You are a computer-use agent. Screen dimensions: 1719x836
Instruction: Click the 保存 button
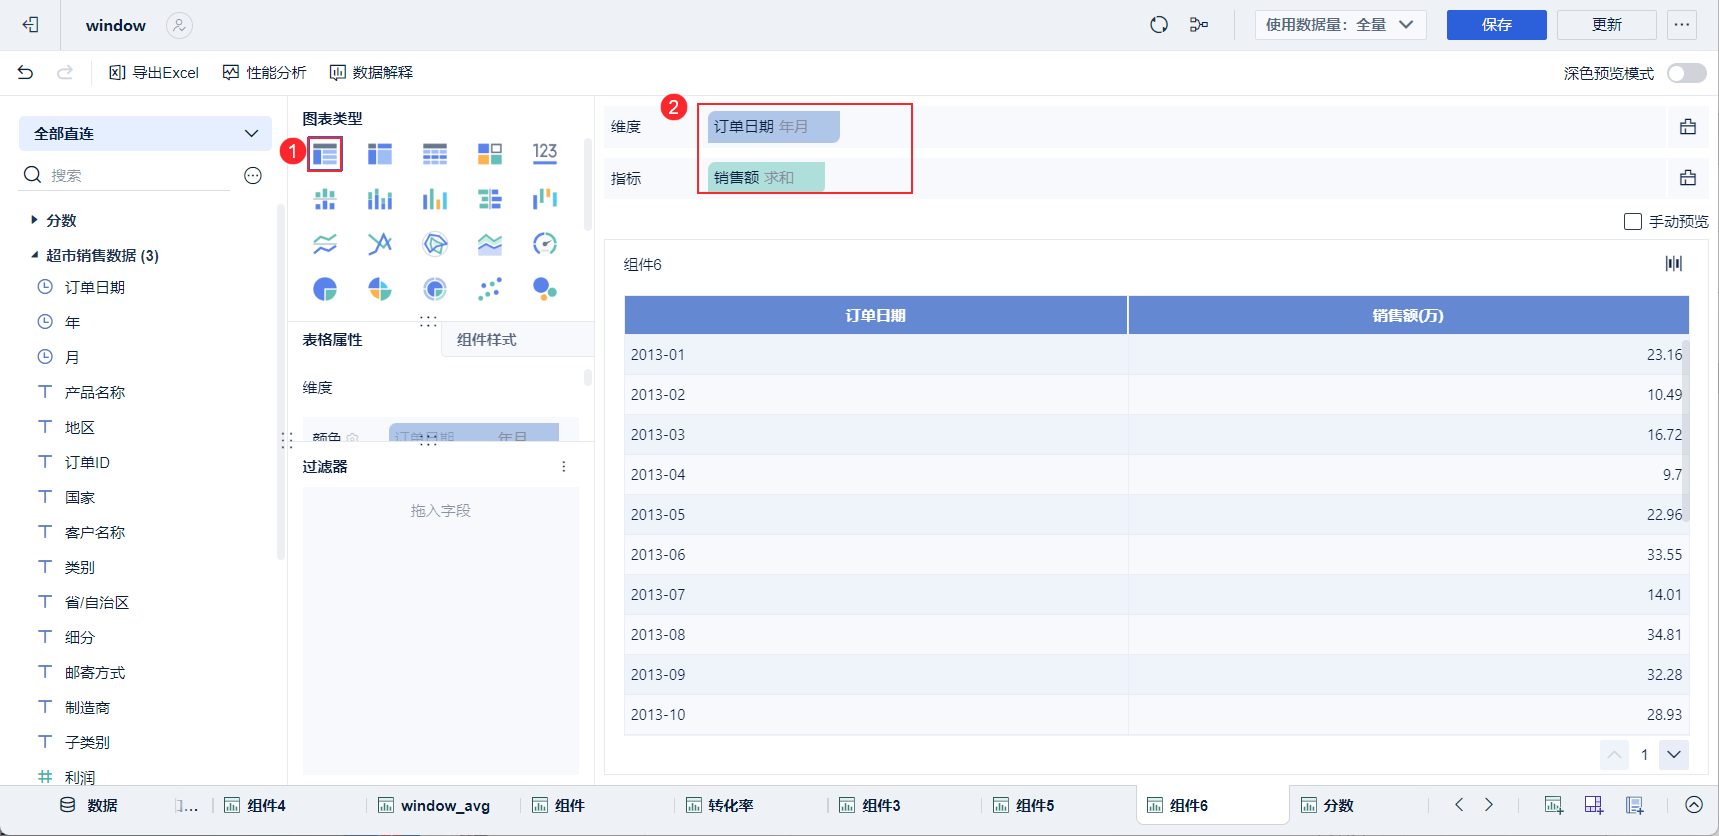[1497, 25]
